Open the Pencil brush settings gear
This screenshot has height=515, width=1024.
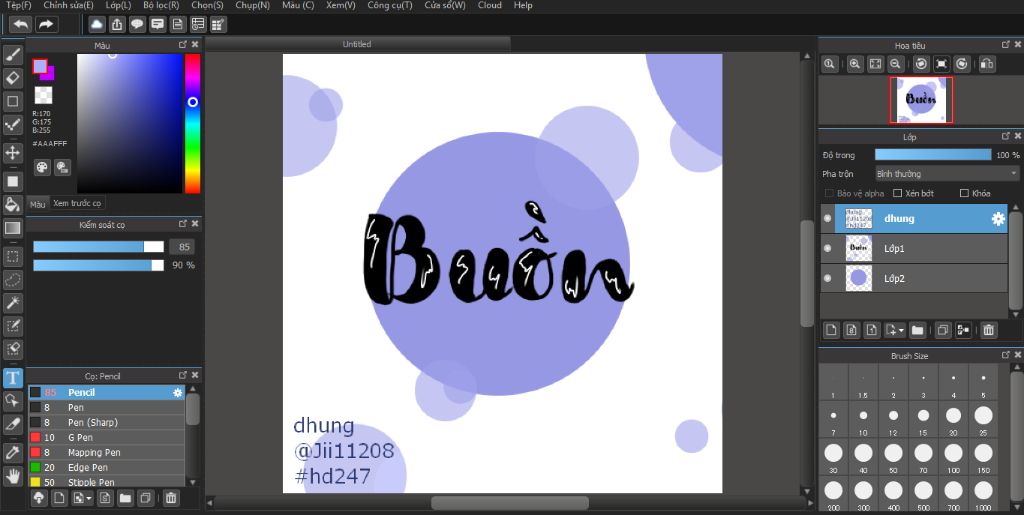point(177,393)
